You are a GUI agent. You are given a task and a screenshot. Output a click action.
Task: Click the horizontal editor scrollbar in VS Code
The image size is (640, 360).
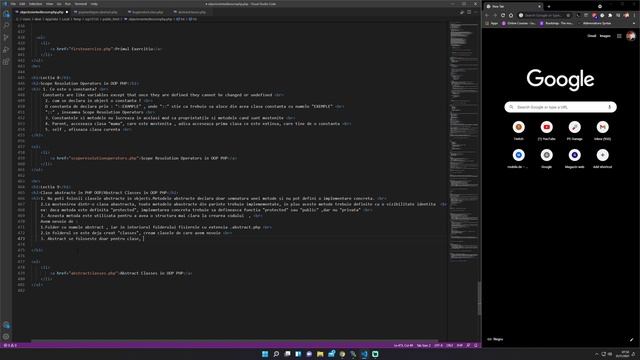pyautogui.click(x=235, y=341)
